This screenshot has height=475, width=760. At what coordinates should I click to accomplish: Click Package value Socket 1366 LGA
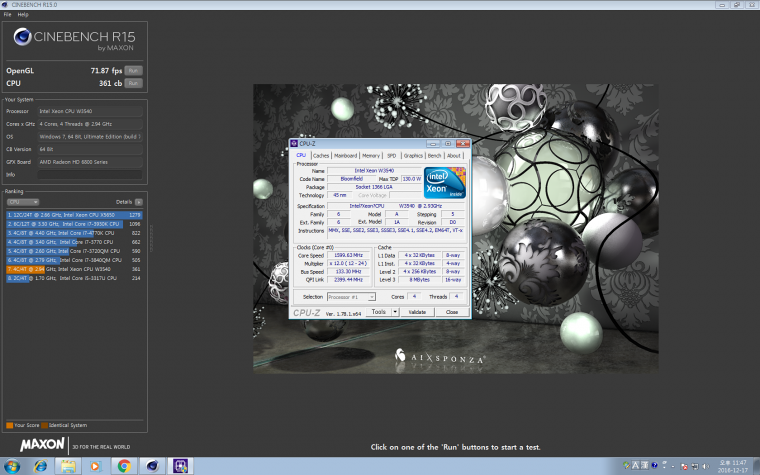[374, 187]
